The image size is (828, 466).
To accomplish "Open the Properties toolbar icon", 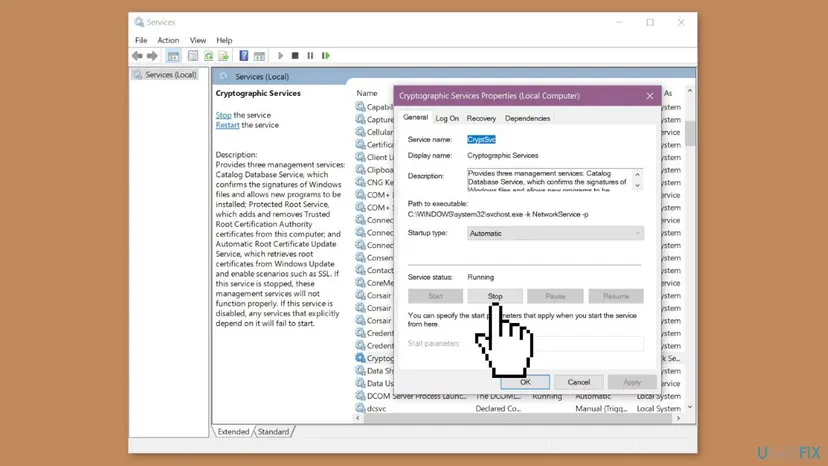I will (193, 55).
